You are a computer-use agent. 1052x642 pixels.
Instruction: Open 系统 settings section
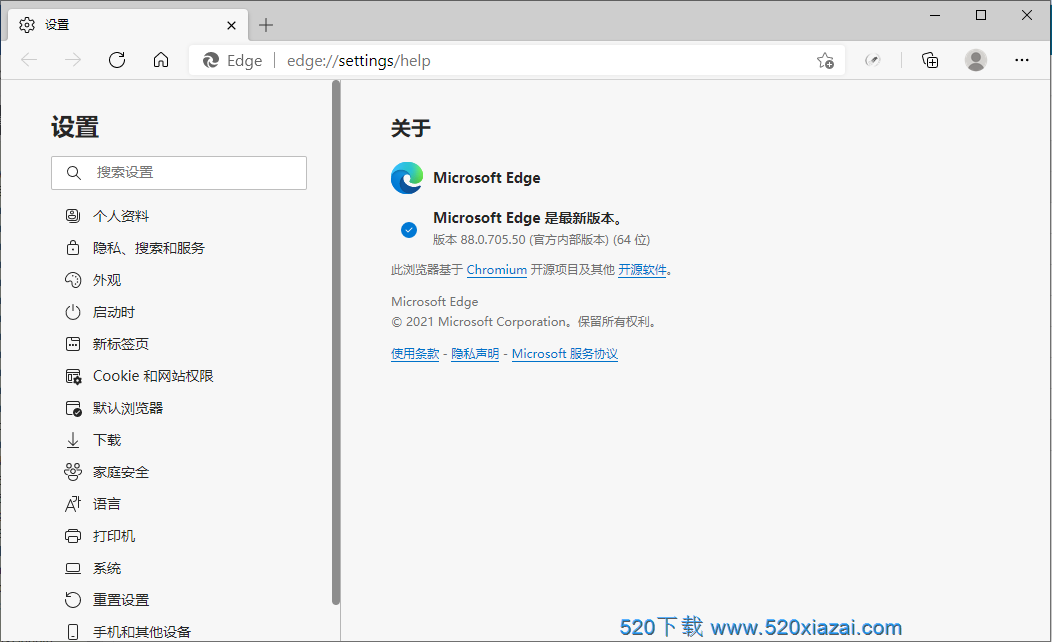coord(107,568)
